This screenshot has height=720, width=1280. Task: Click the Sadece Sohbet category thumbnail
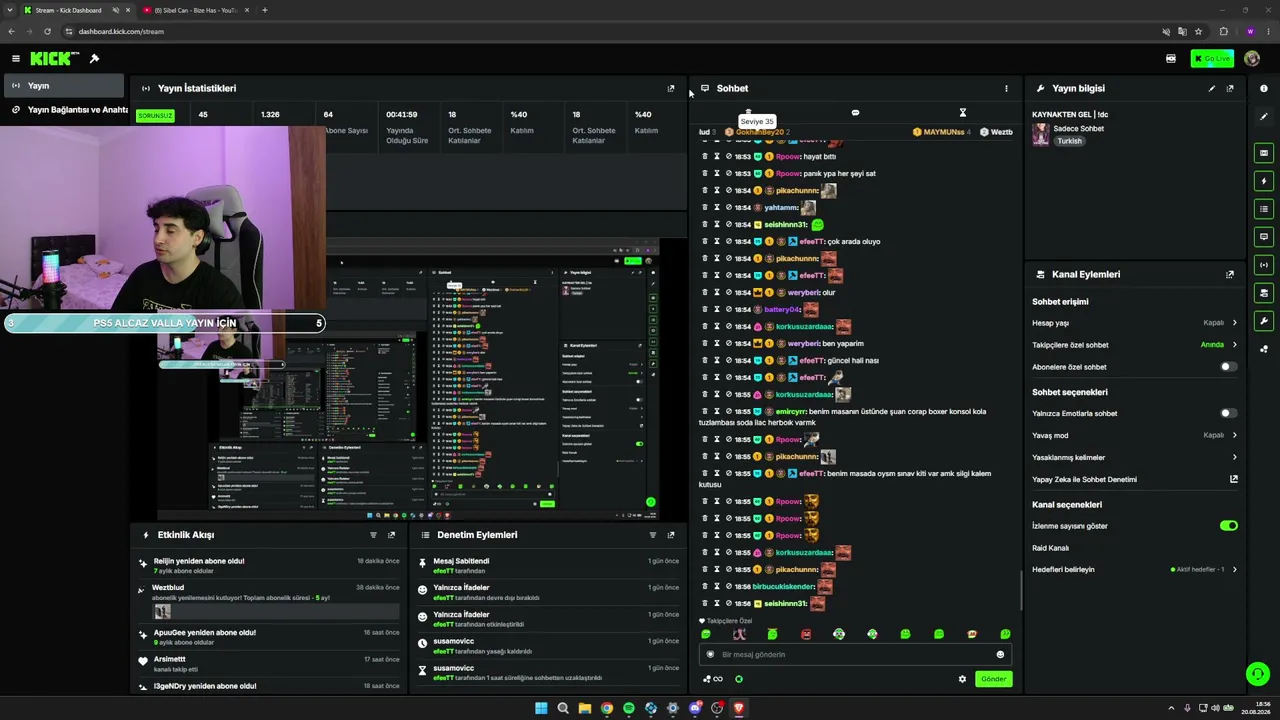[1041, 135]
